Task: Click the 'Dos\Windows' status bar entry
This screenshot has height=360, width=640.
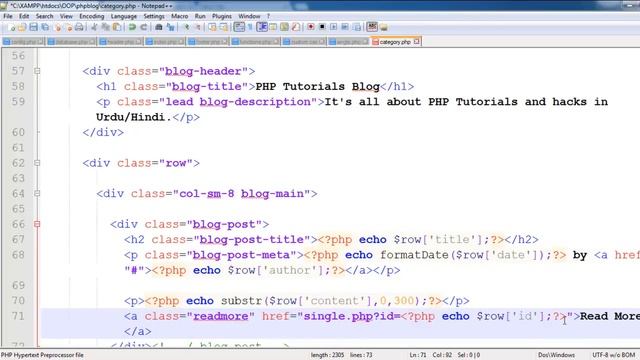Action: [556, 355]
